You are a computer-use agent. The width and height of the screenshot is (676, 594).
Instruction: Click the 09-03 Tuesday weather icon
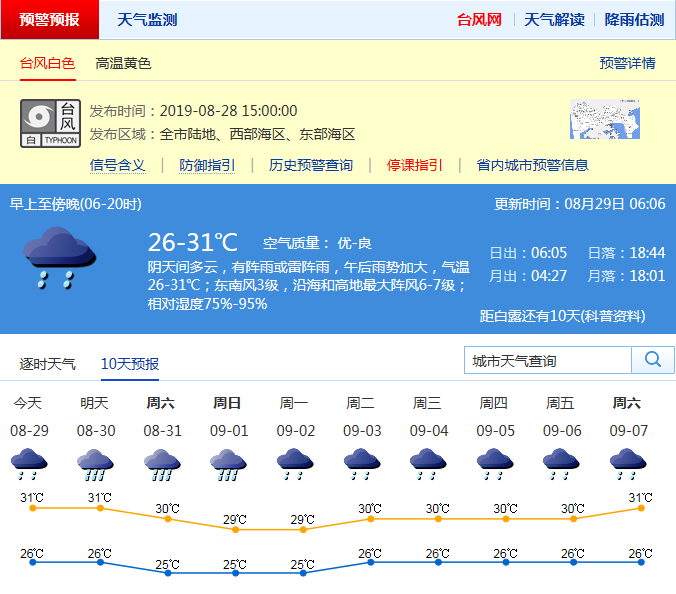coord(360,464)
